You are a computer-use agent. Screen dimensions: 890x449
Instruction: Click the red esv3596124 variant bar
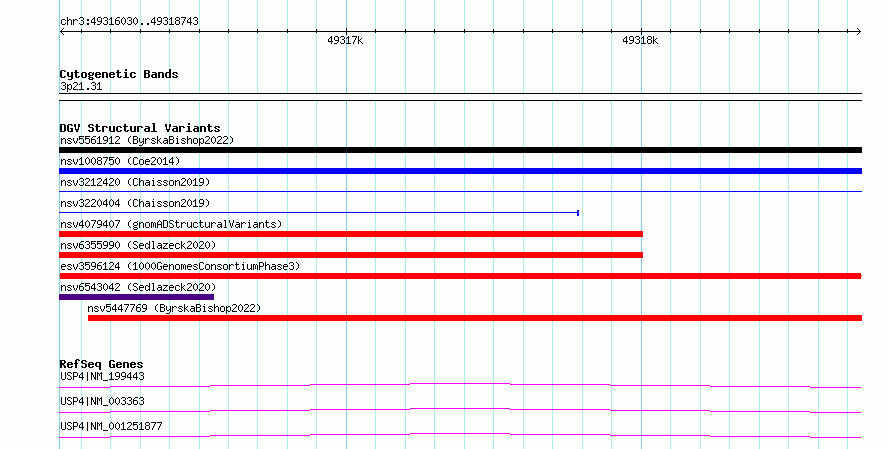tap(460, 276)
